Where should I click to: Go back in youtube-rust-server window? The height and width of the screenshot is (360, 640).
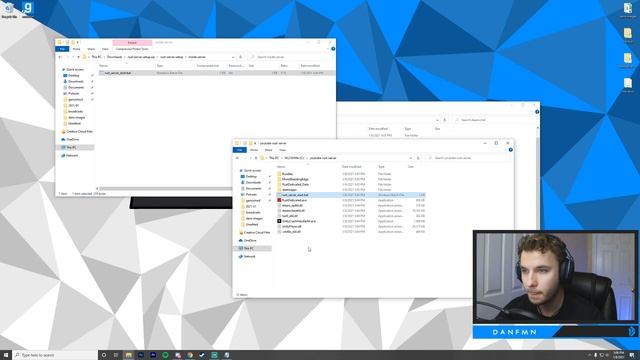[237, 158]
